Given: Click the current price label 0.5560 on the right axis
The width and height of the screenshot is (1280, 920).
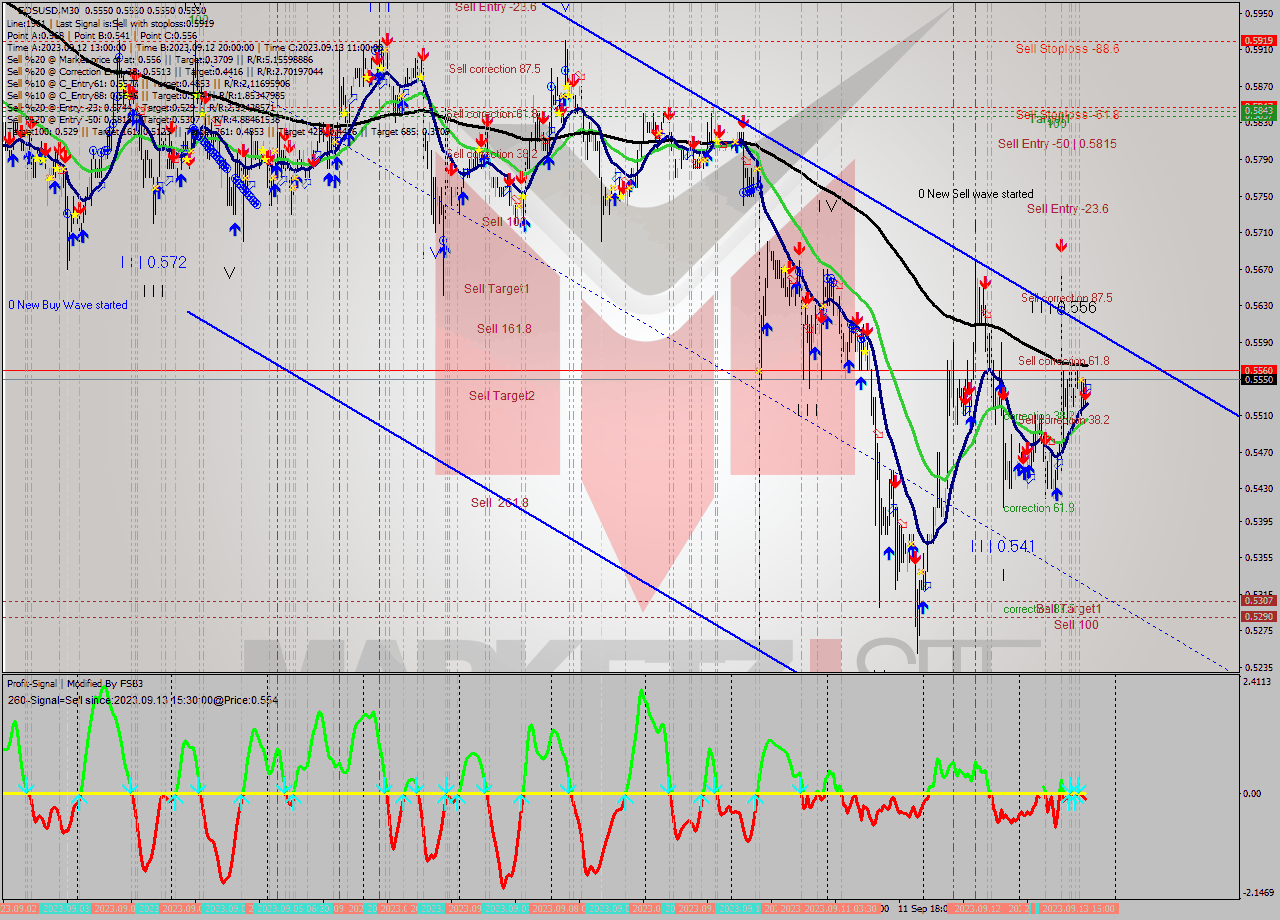Looking at the screenshot, I should 1259,370.
